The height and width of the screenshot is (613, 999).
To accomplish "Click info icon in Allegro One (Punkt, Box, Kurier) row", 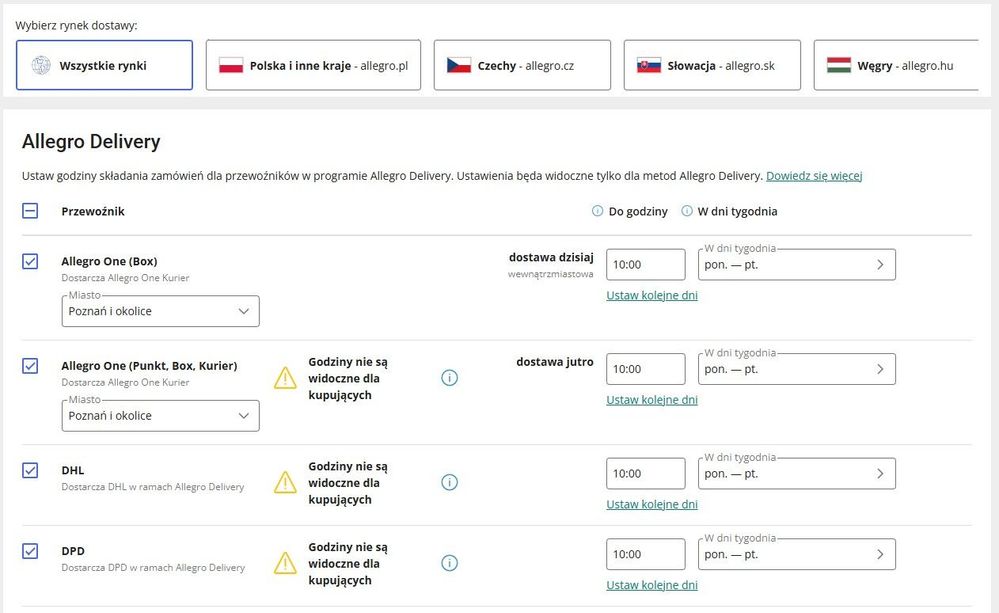I will click(x=449, y=378).
